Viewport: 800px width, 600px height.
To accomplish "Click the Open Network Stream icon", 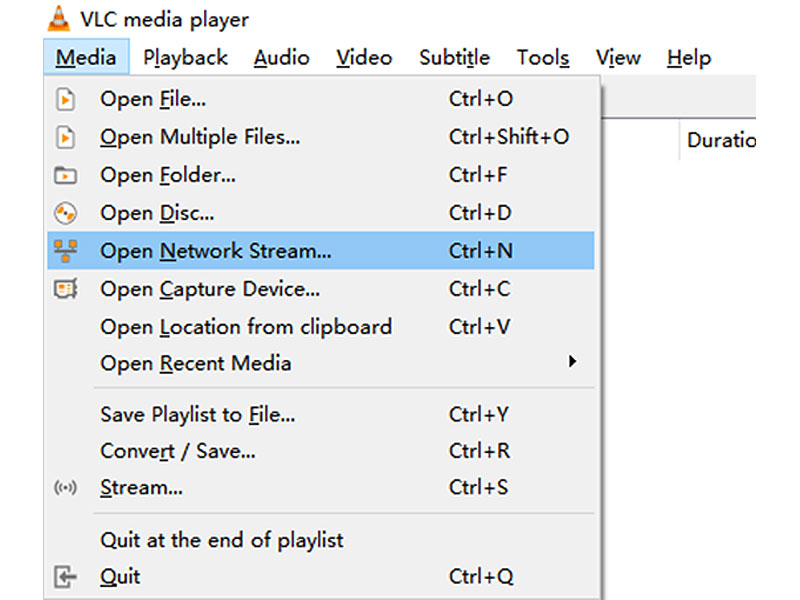I will coord(67,251).
